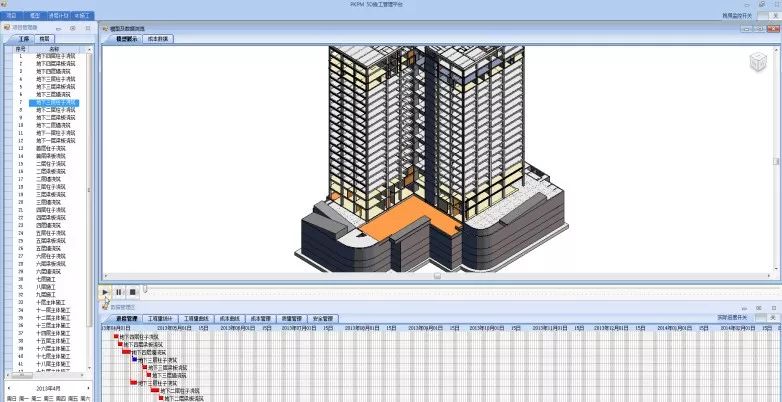Click the red Gantt bar for 地下二层柱子浇筑
Screen dimensions: 782x402
(x=155, y=390)
